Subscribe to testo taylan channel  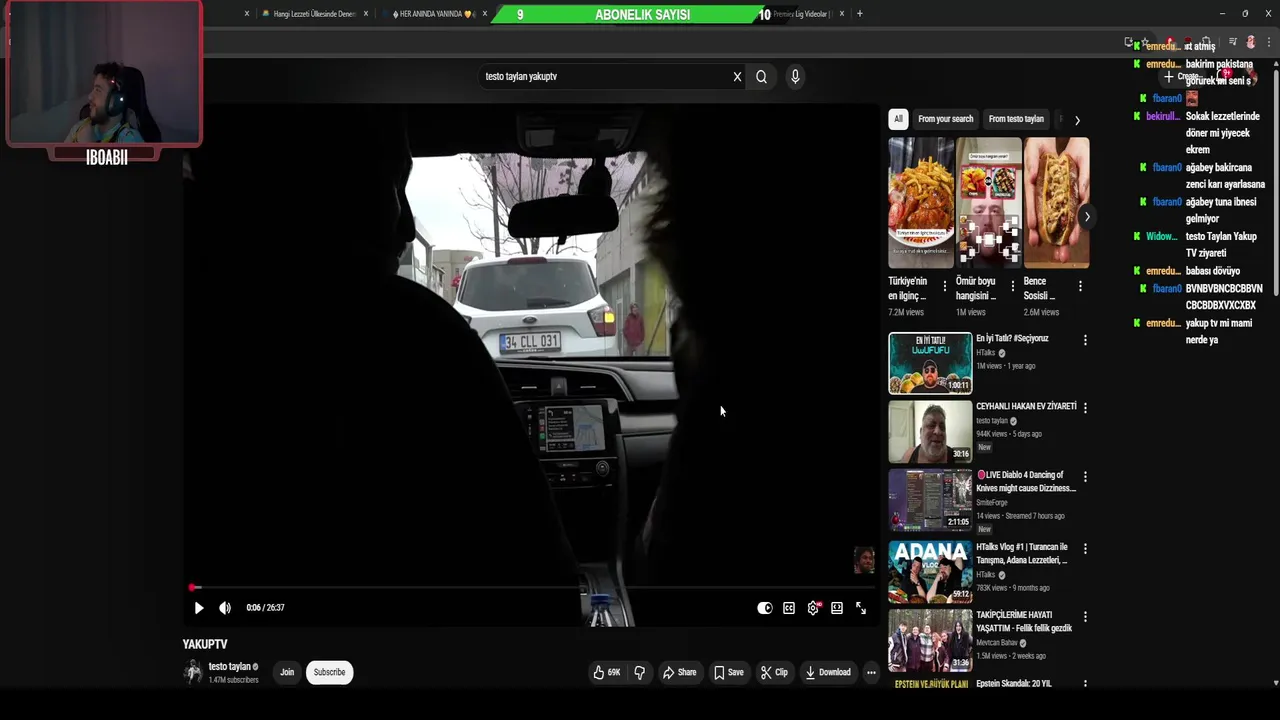(x=329, y=672)
